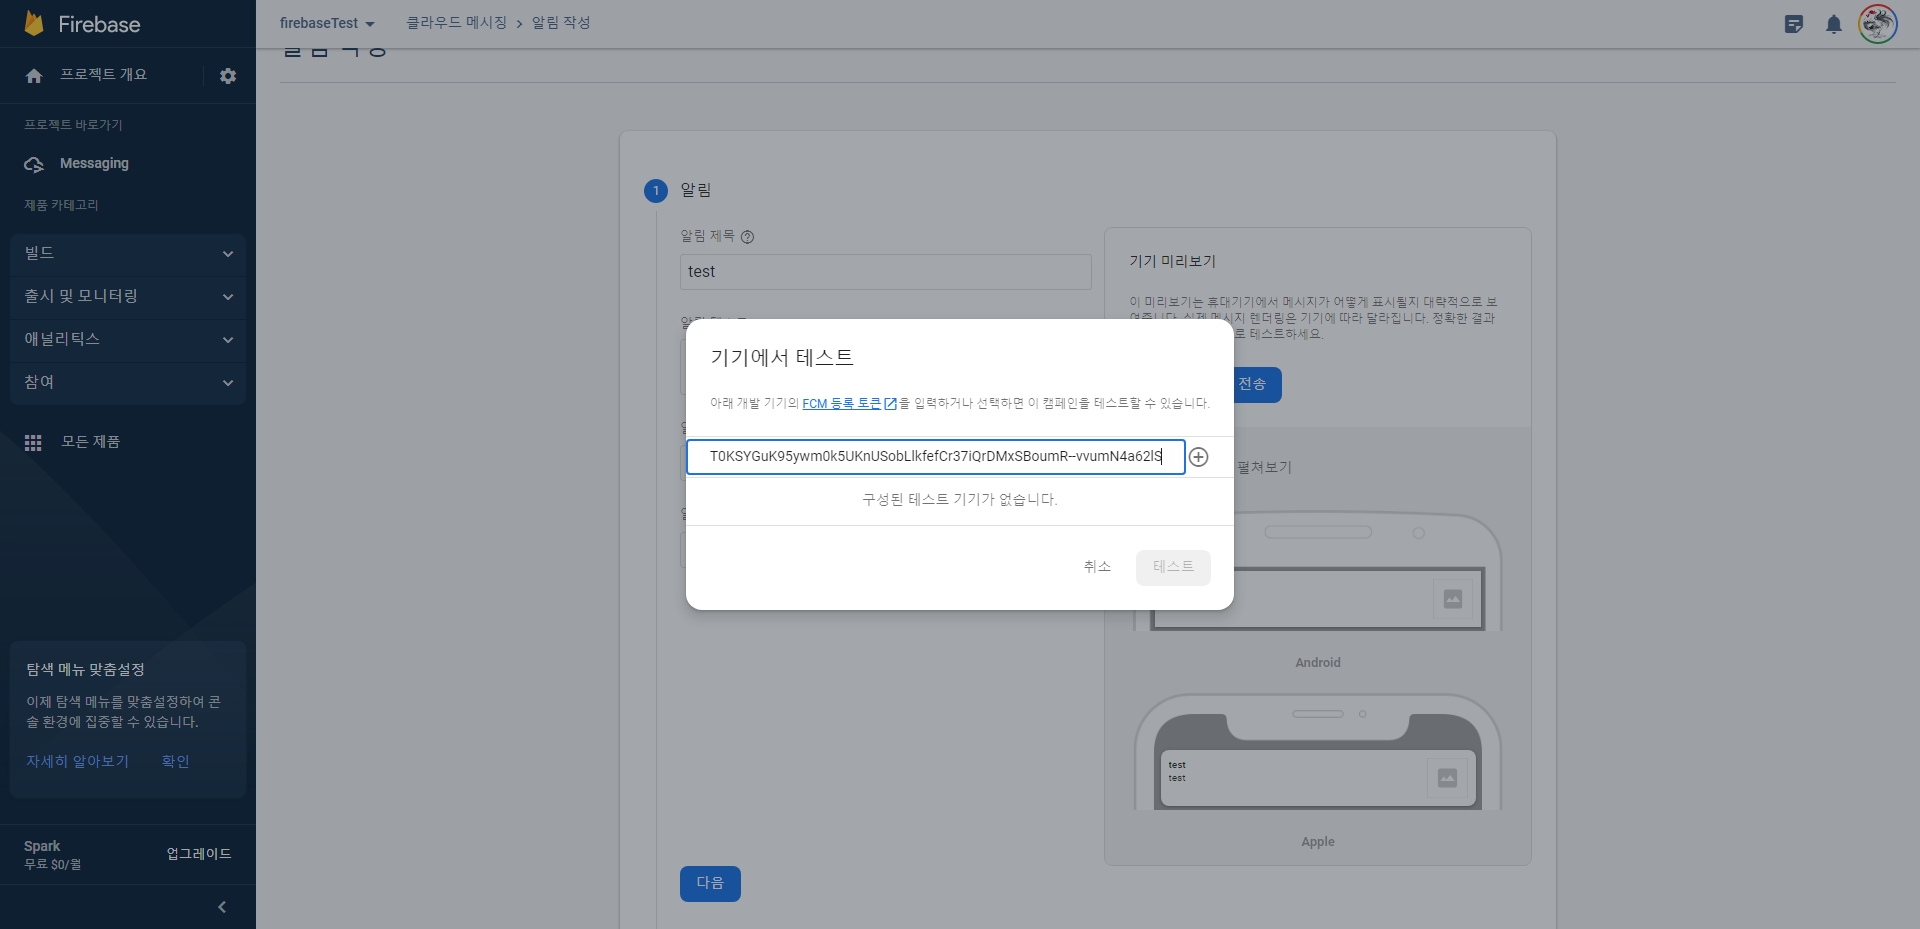Open the all products grid icon
1920x929 pixels.
coord(33,442)
